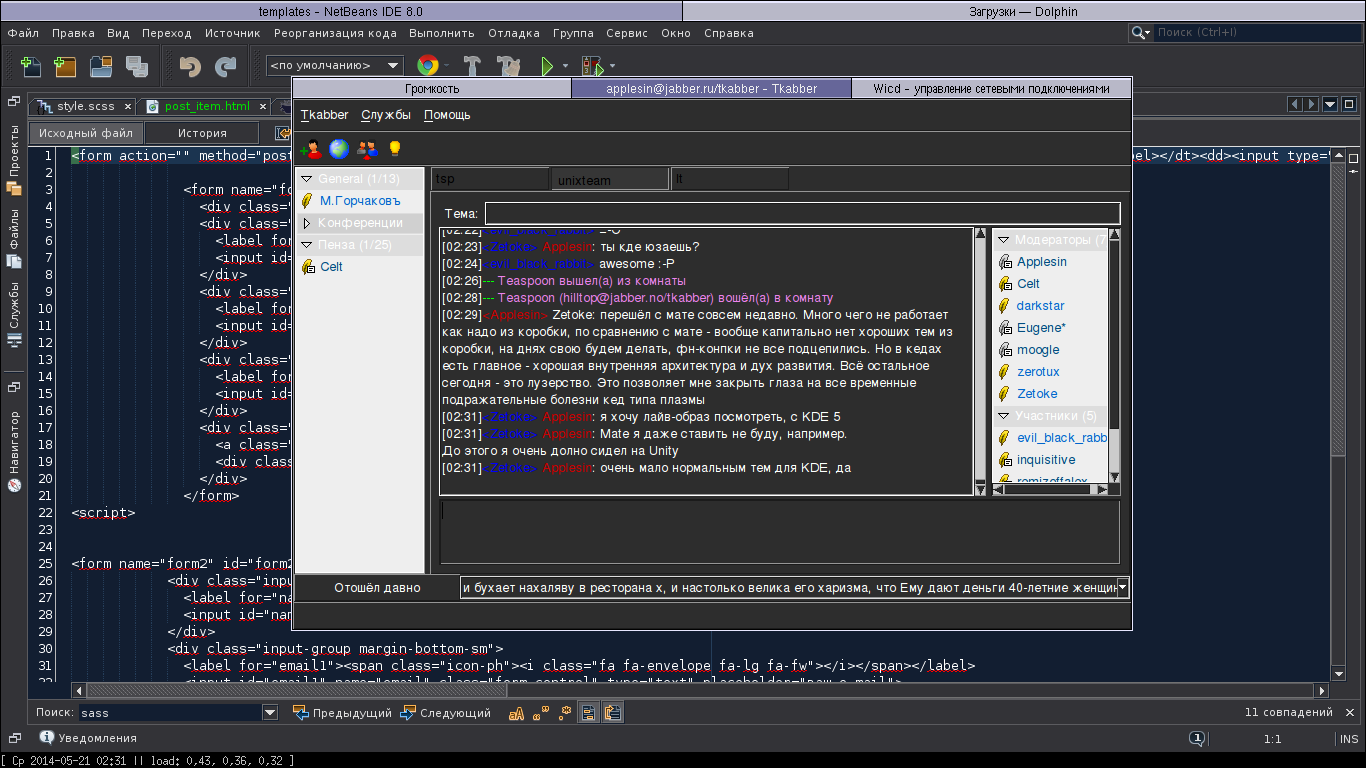Collapse the Участники (5) participants group

click(x=1003, y=416)
